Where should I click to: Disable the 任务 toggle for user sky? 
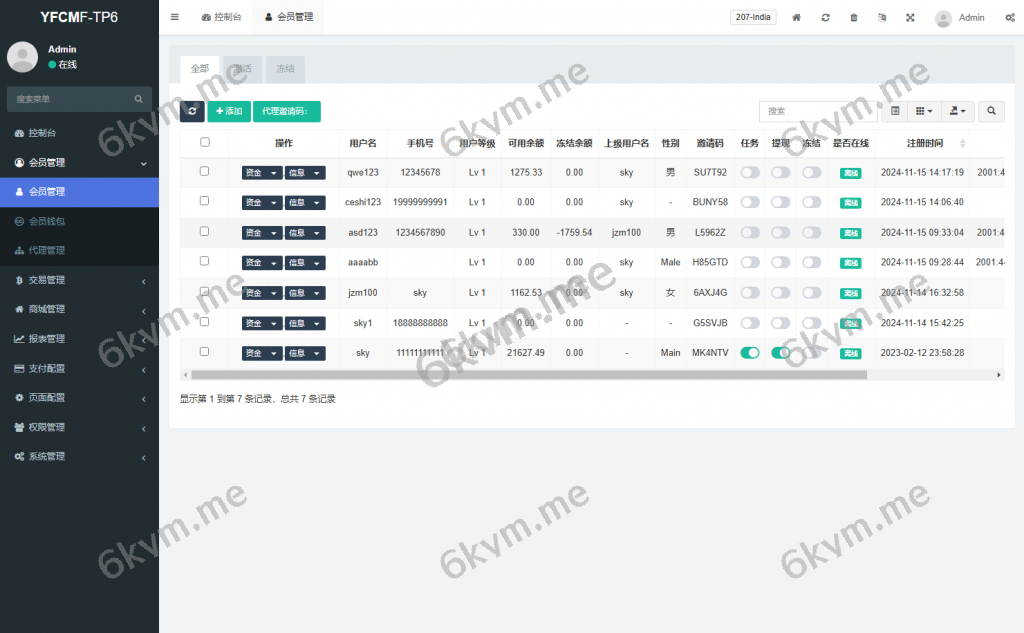pyautogui.click(x=749, y=353)
